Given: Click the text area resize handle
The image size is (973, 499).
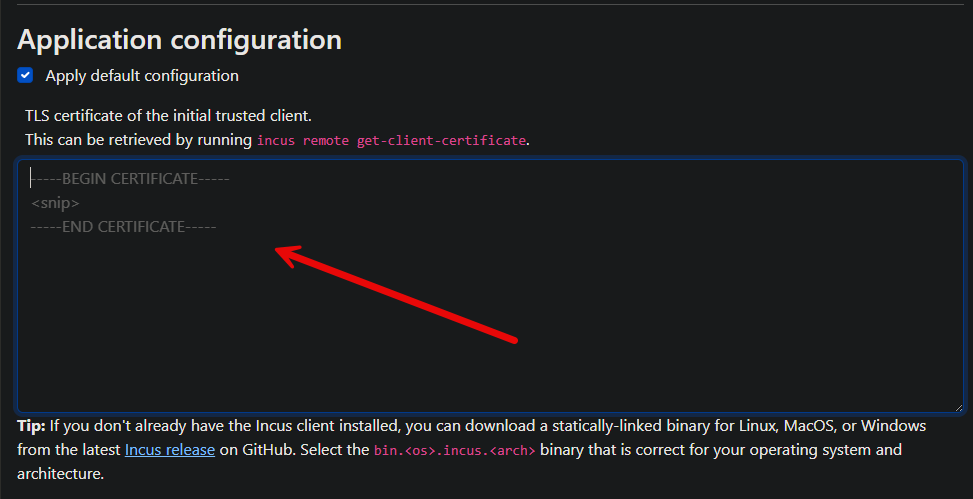Looking at the screenshot, I should pyautogui.click(x=959, y=406).
